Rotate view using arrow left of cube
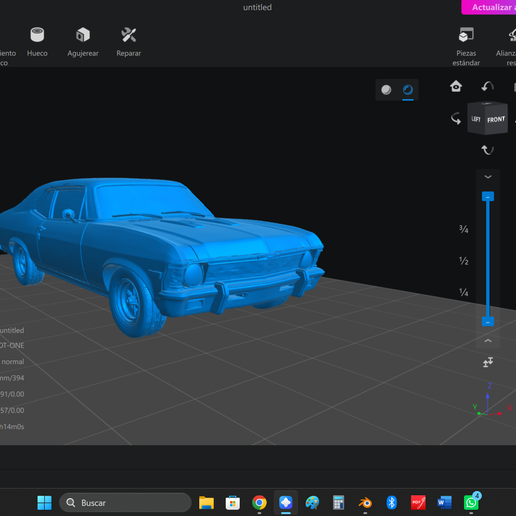 pos(456,118)
